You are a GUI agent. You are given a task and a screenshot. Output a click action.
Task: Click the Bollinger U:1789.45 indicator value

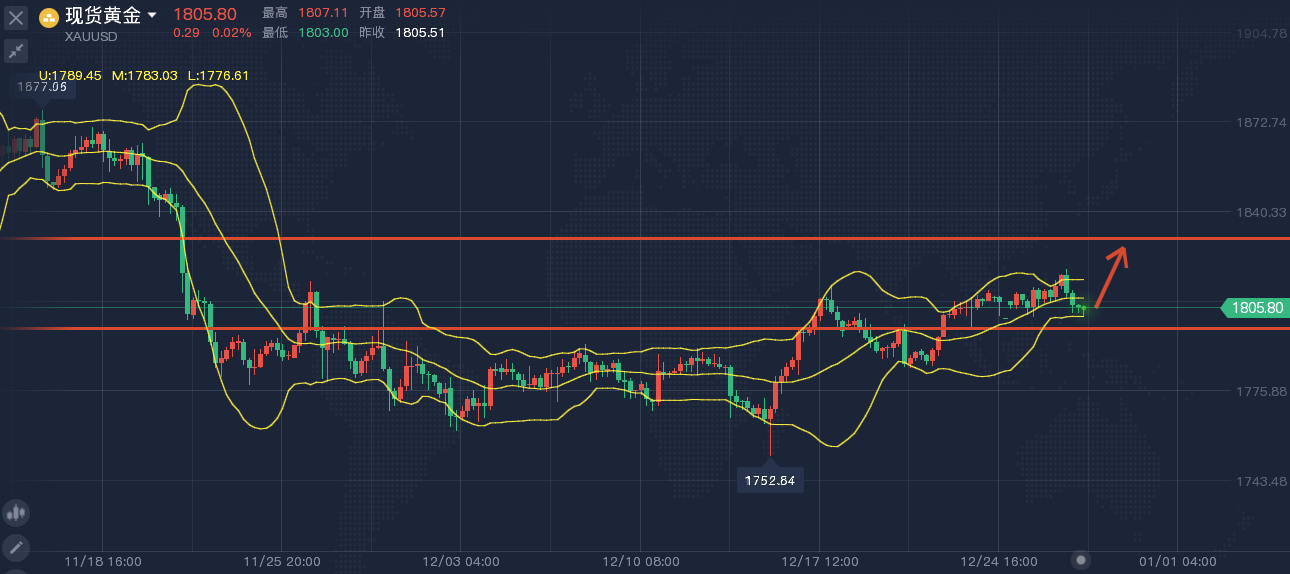[70, 75]
